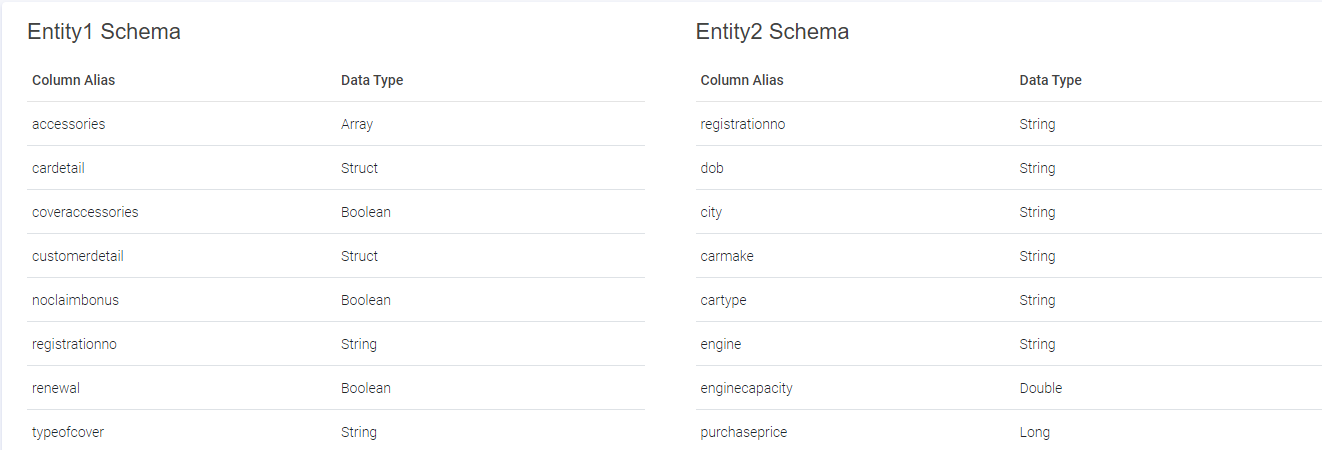Select the engine String row
The image size is (1322, 450).
(1008, 344)
